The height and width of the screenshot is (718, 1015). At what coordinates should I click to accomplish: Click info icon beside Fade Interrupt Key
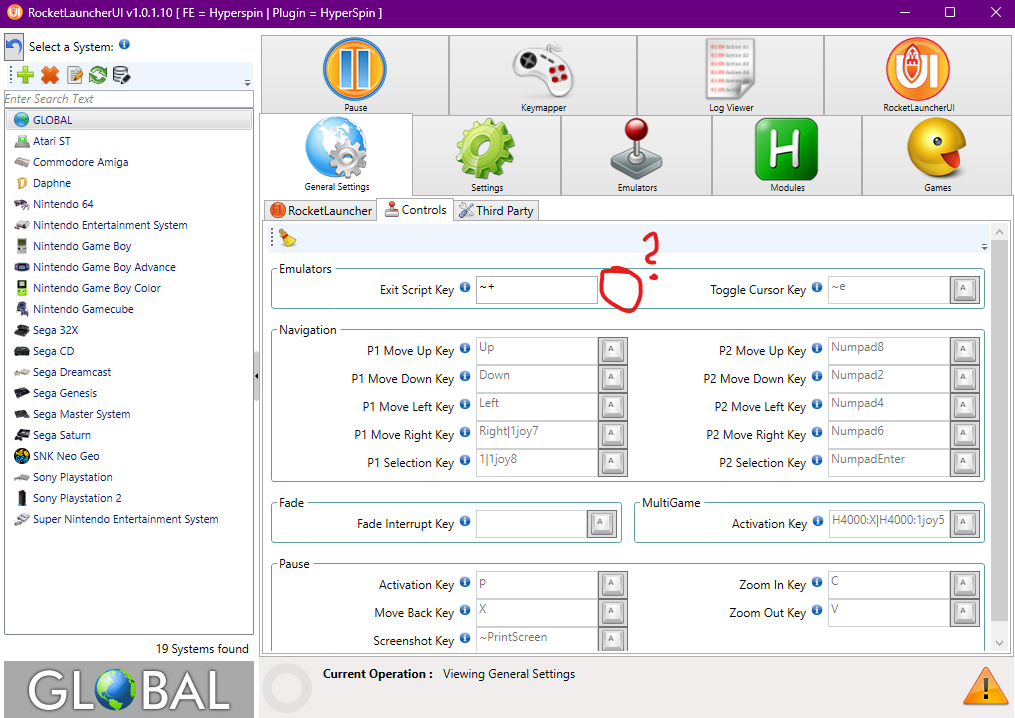pos(465,521)
